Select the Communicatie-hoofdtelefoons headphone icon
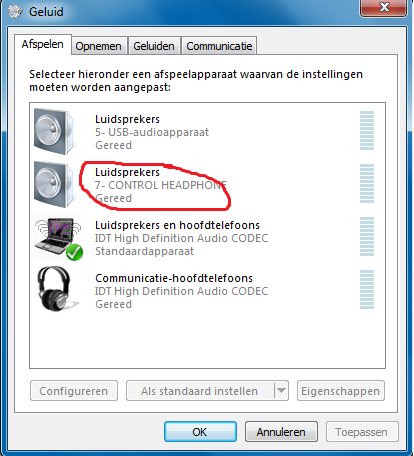Viewport: 414px width, 456px height. [57, 289]
